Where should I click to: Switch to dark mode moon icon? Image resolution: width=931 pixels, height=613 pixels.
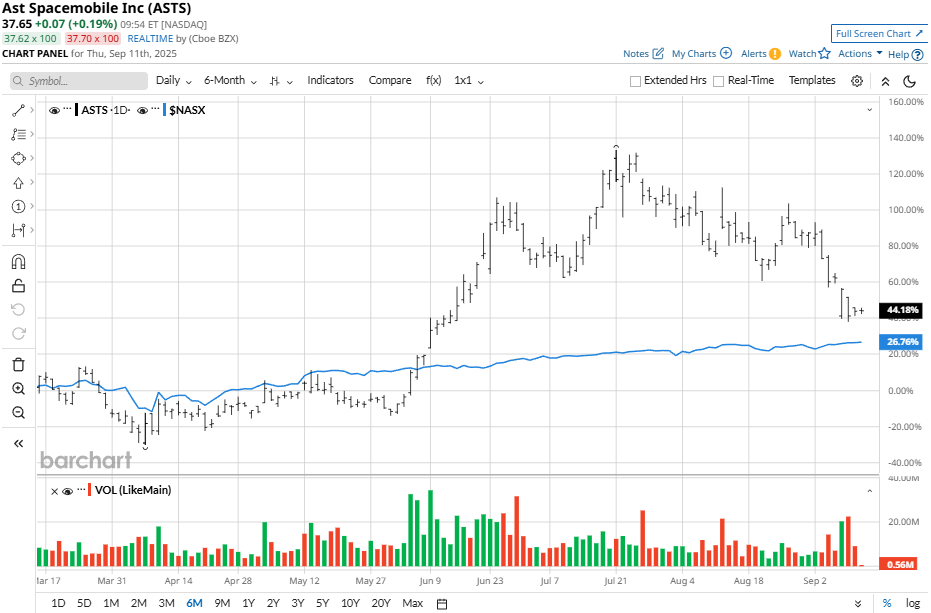[909, 81]
